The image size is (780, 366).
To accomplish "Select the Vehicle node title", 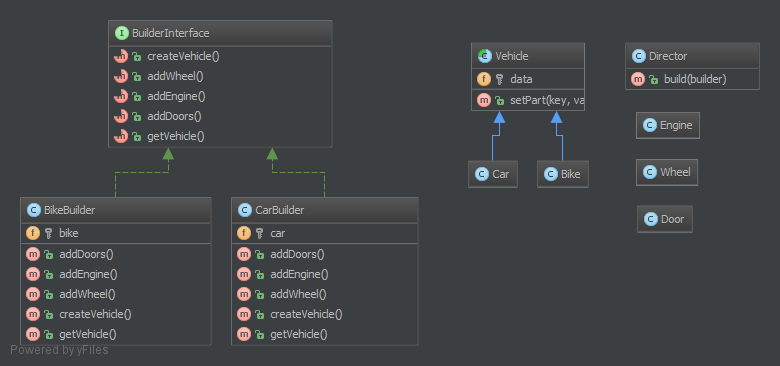I will click(x=511, y=56).
